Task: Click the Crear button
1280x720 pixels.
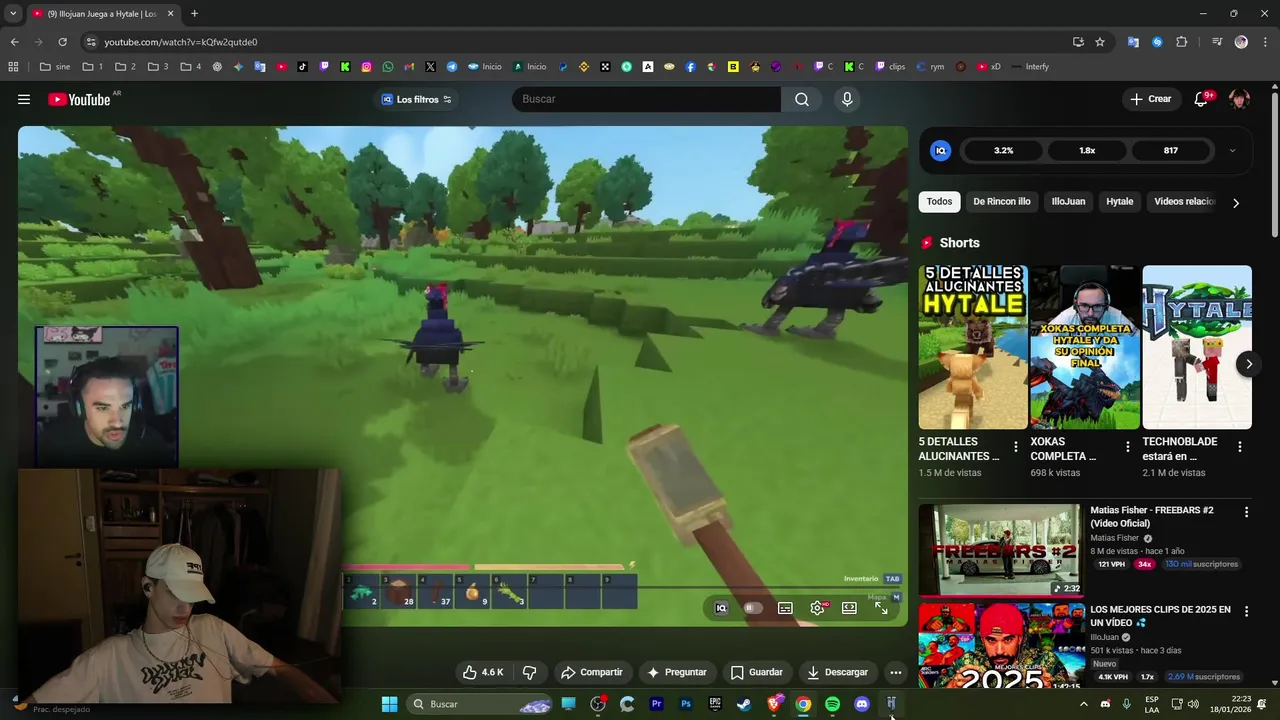Action: tap(1151, 99)
